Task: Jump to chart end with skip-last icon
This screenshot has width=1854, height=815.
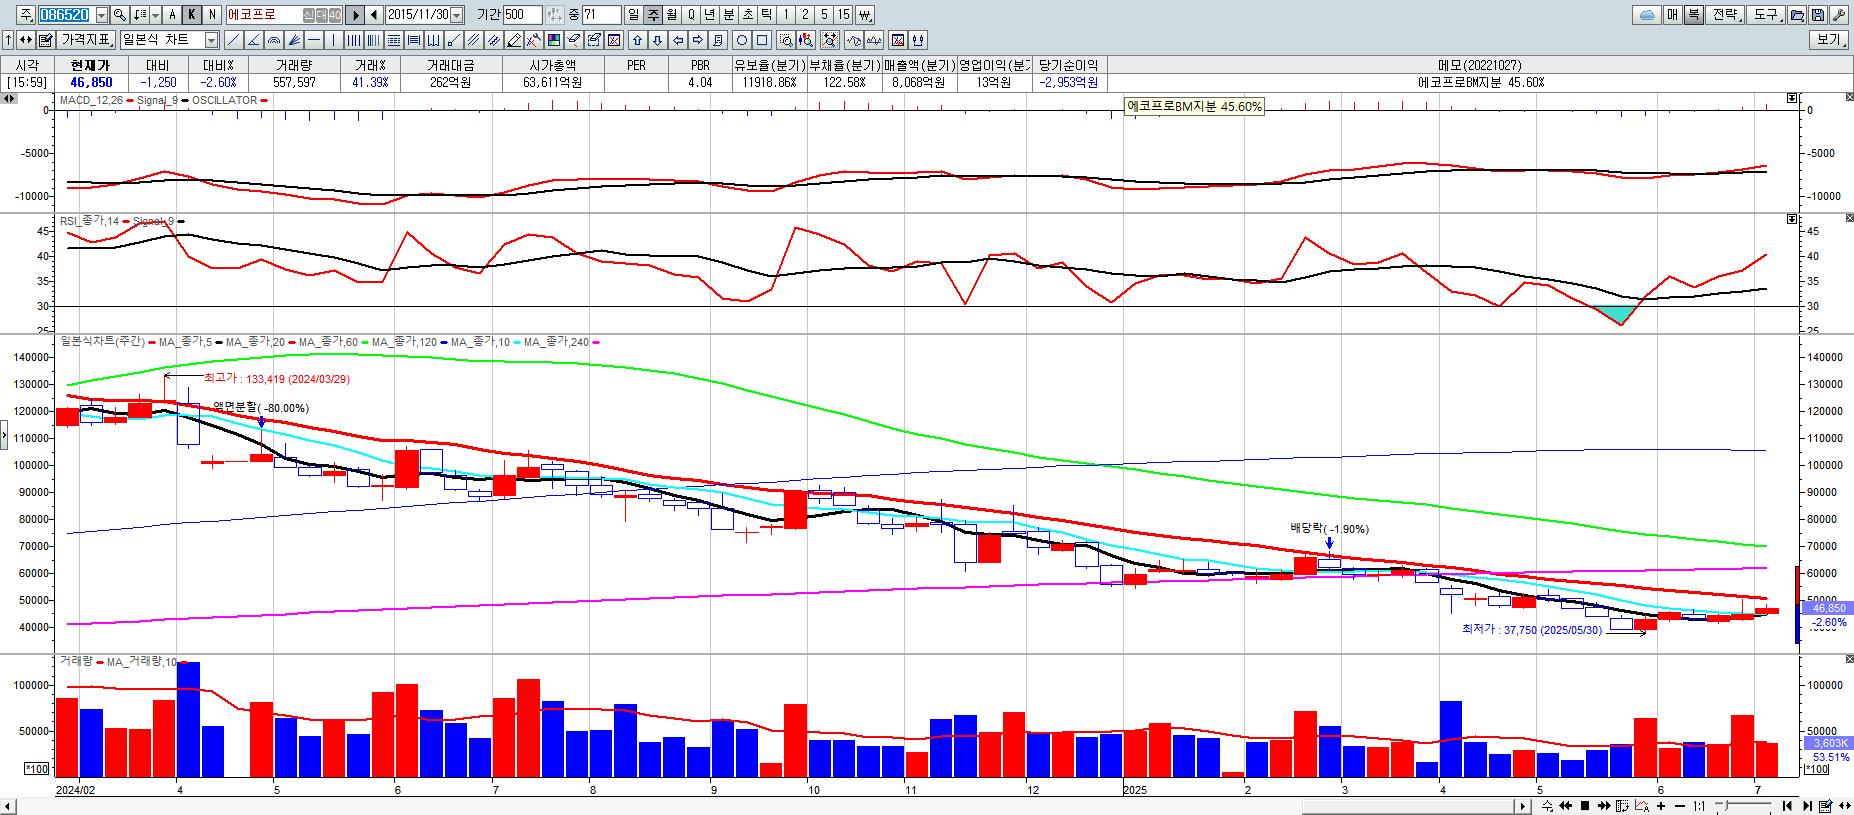Action: (x=1807, y=806)
